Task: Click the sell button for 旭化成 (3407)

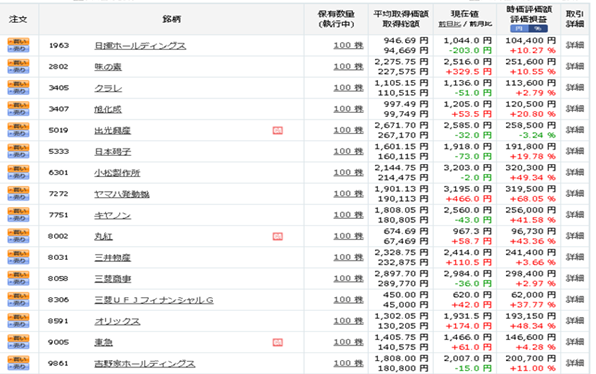Action: 18,113
